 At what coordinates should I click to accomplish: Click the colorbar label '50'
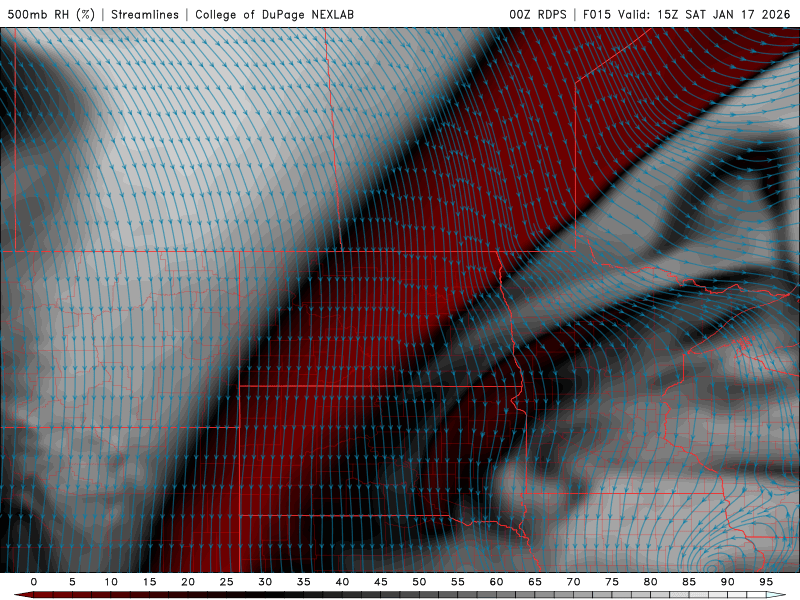pos(419,582)
